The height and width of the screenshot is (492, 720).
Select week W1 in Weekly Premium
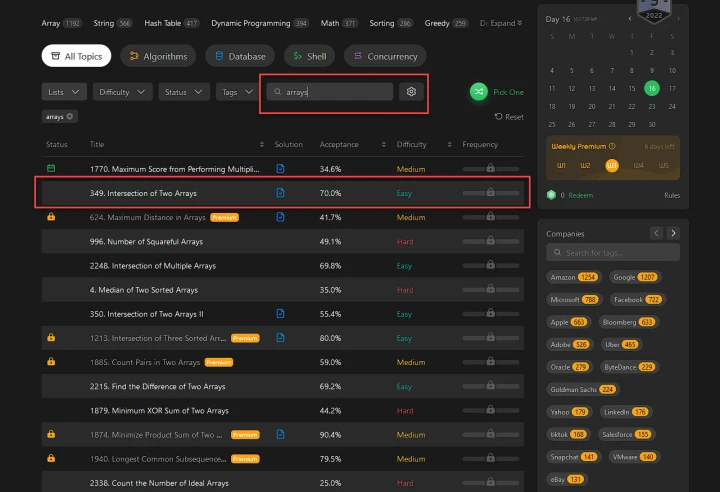561,165
